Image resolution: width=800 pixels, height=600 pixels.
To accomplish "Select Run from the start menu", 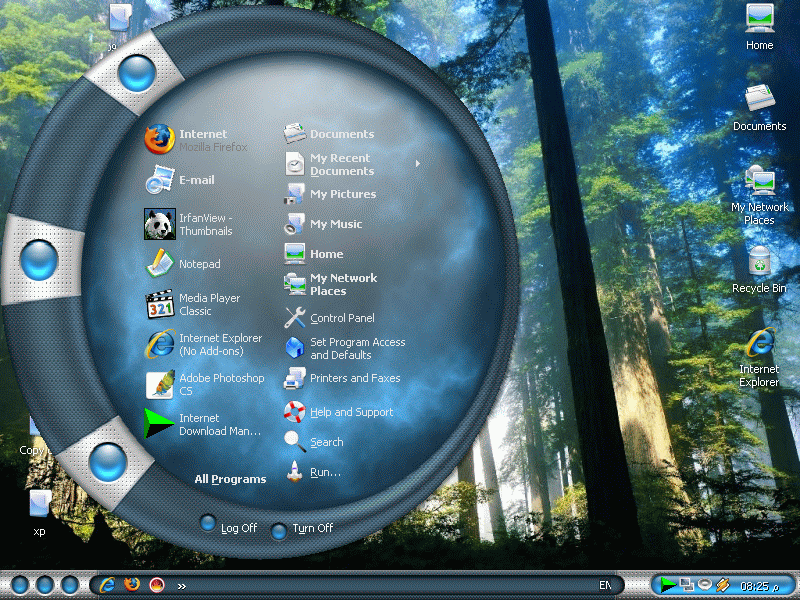I will click(327, 471).
